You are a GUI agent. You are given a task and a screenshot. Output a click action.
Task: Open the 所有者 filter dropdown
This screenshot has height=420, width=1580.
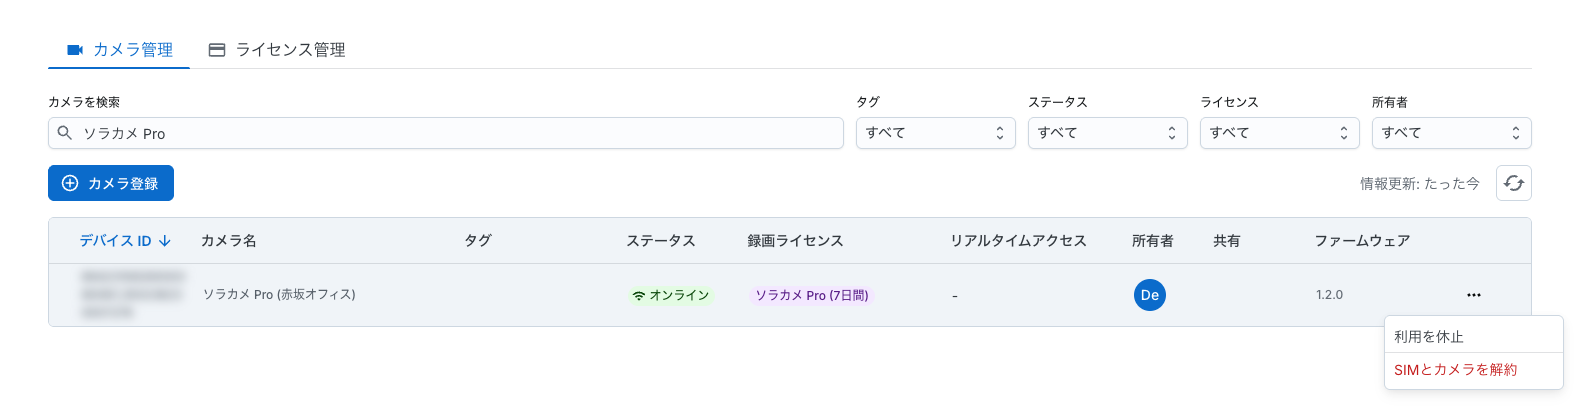(x=1452, y=133)
